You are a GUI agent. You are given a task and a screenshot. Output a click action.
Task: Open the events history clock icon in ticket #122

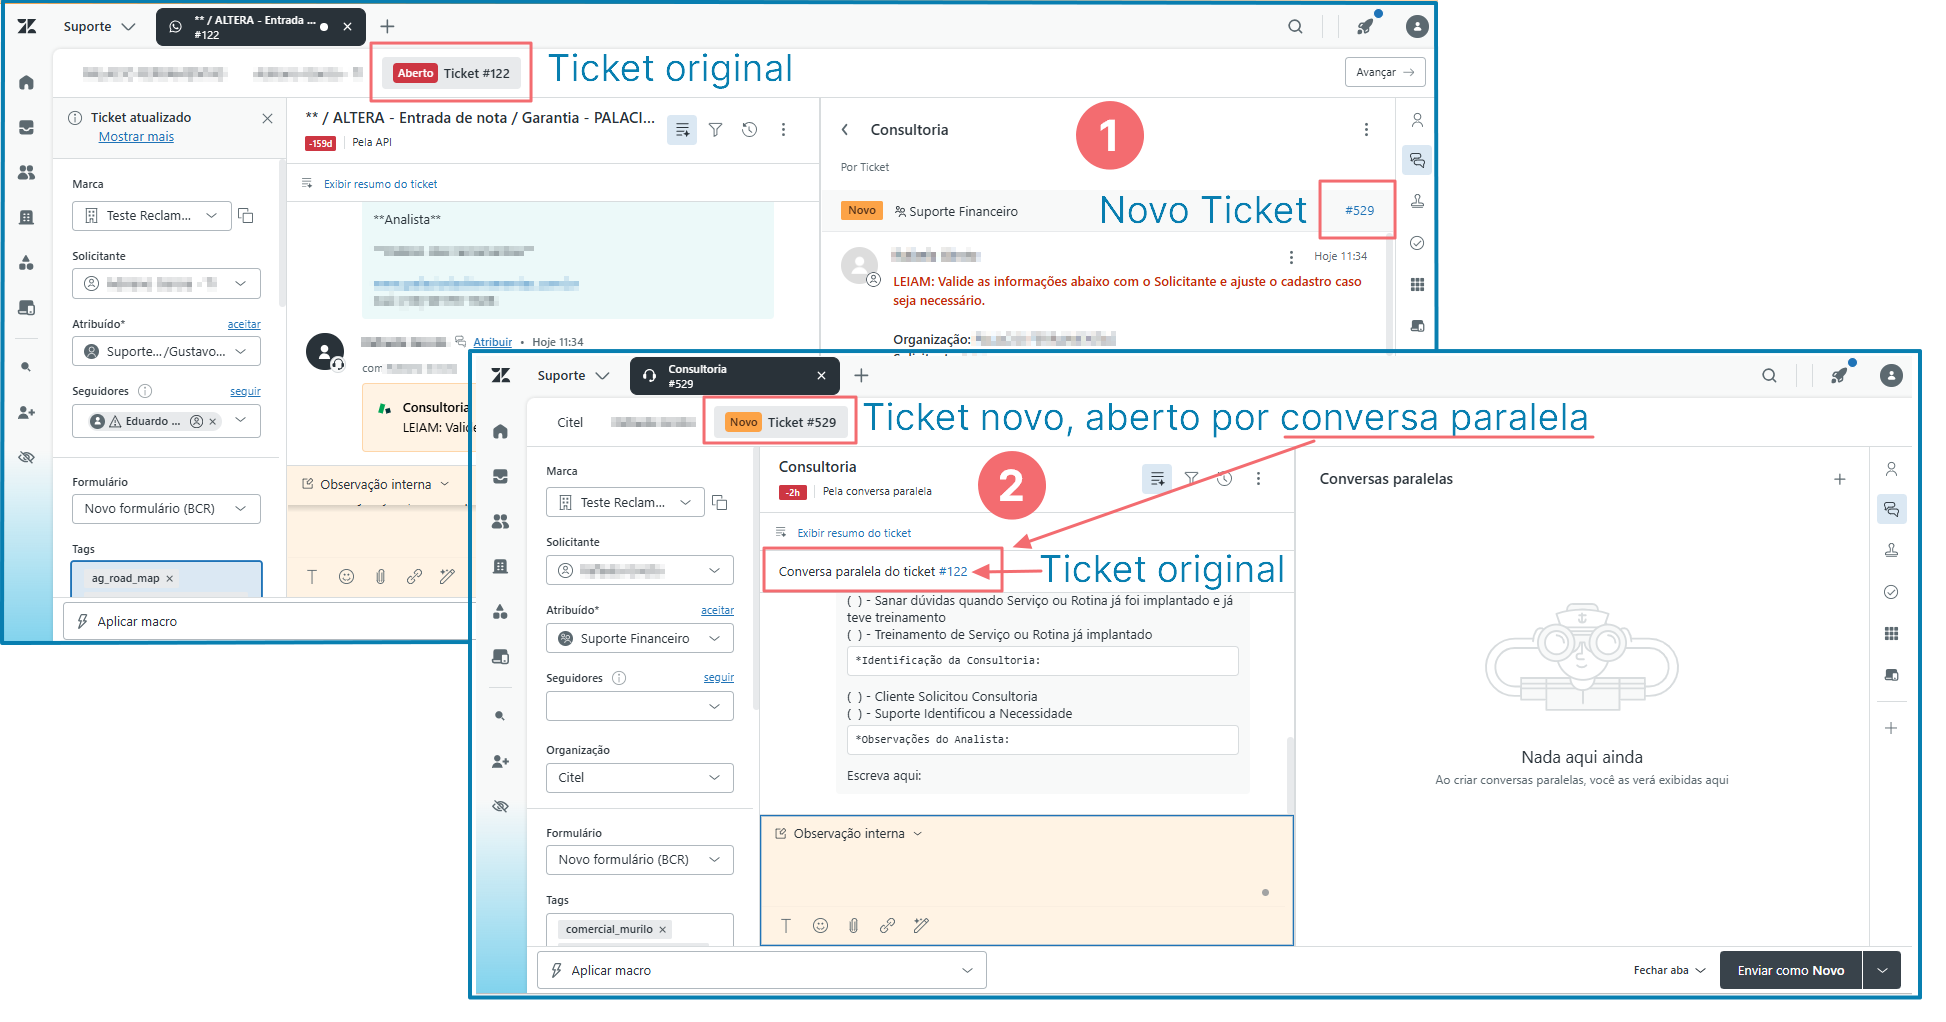[x=750, y=129]
